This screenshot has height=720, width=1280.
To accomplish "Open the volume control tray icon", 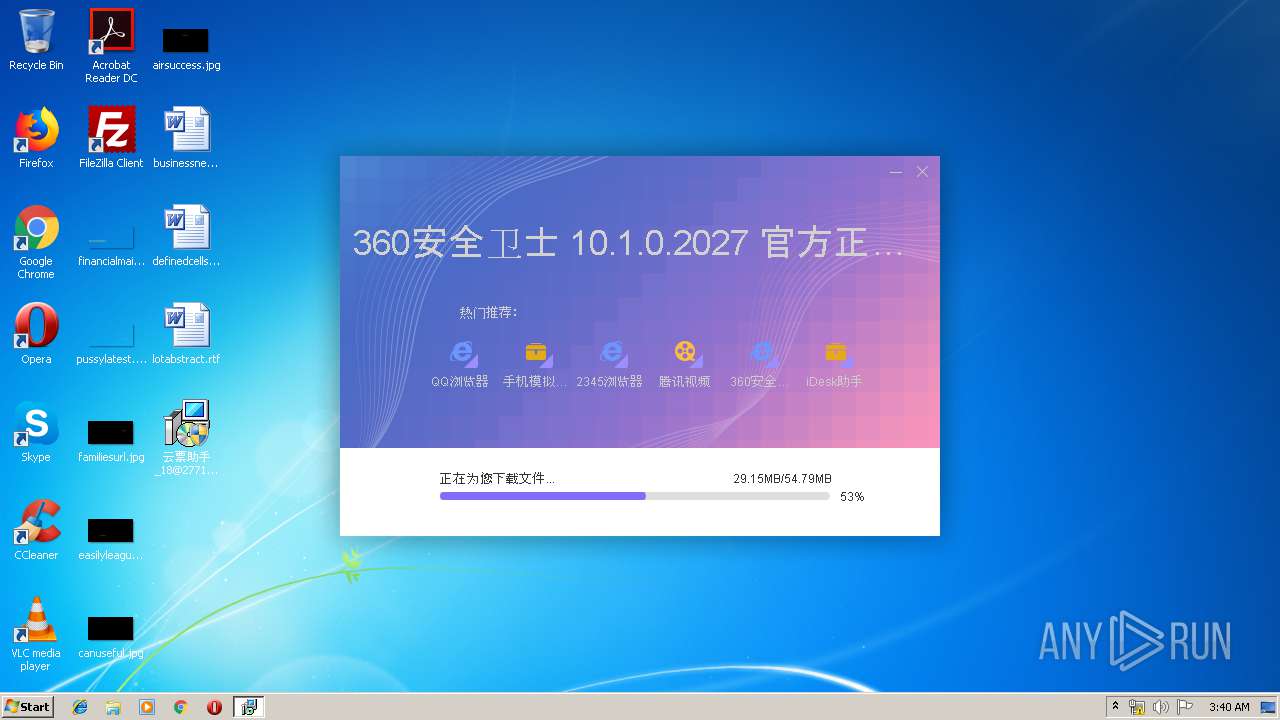I will (1160, 707).
